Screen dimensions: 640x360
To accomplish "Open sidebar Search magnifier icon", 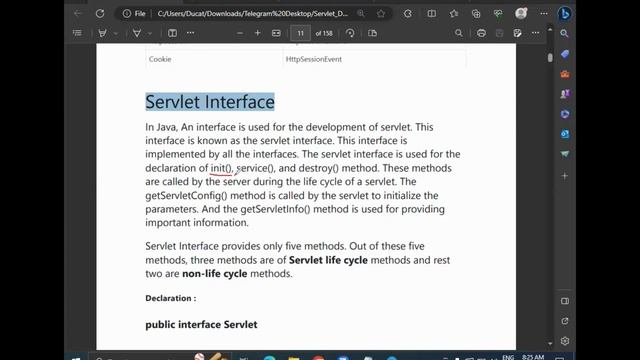I will tap(564, 33).
